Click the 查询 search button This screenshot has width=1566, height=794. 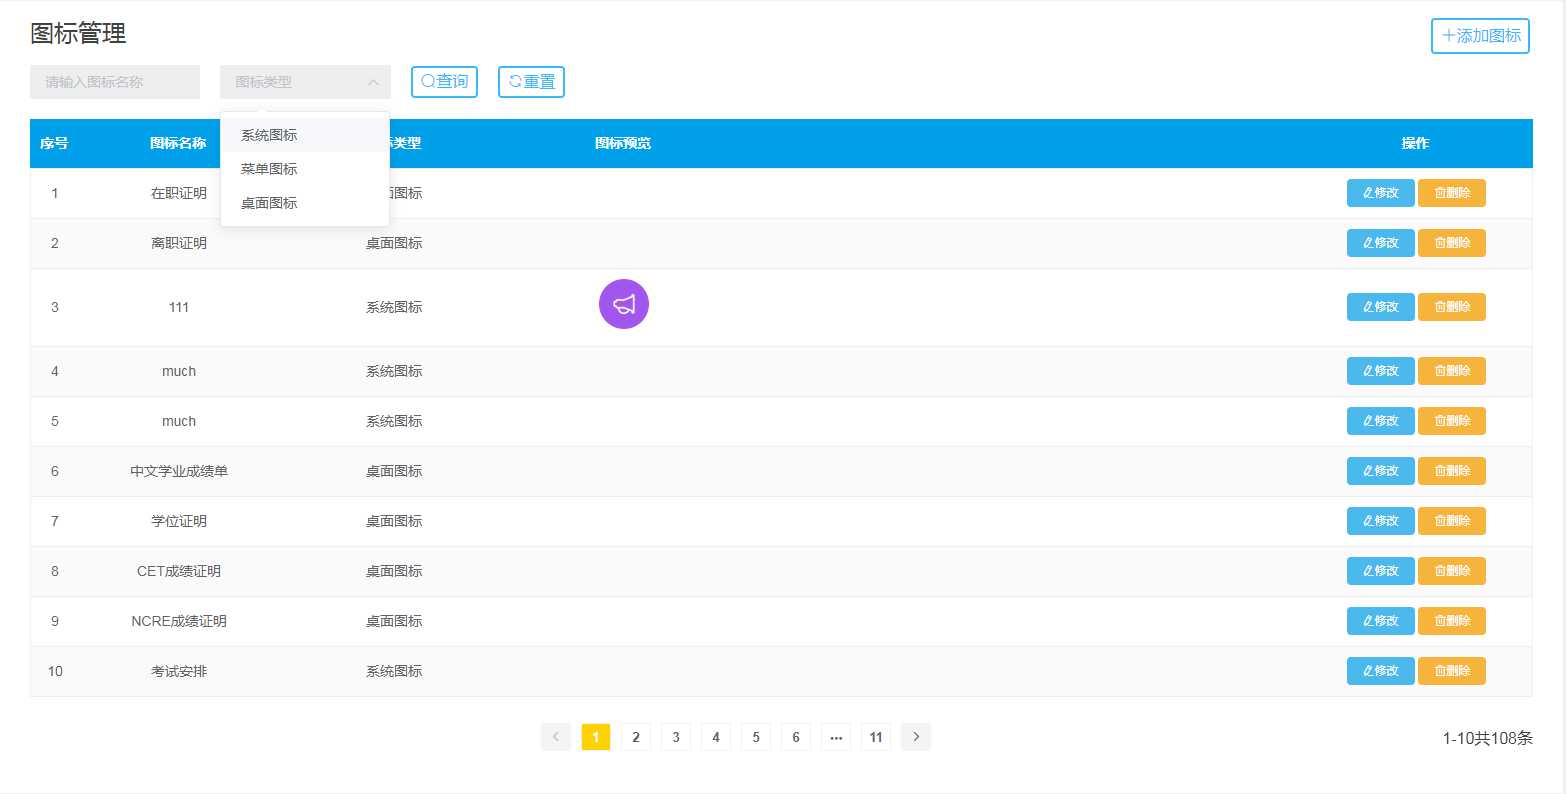coord(444,82)
